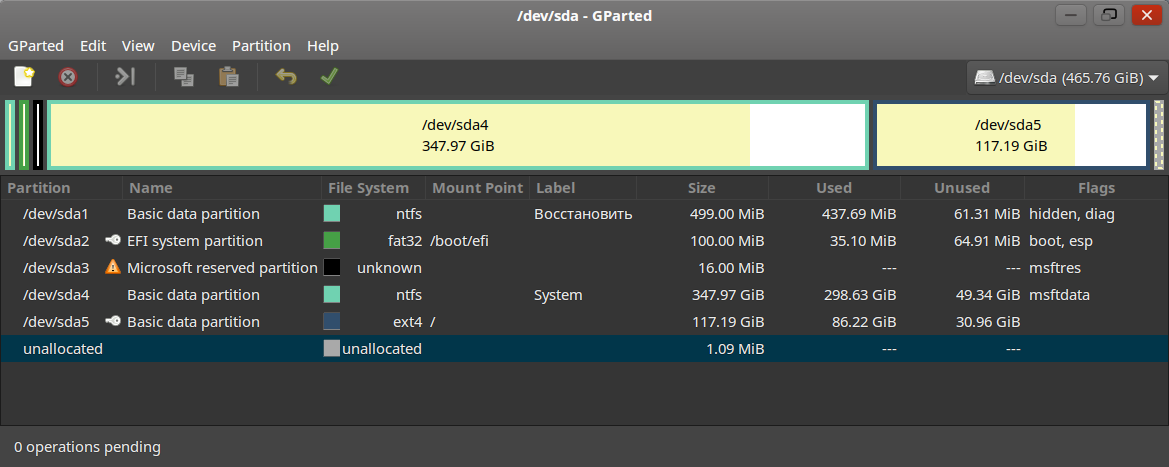
Task: Click the Copy partition toolbar icon
Action: point(183,77)
